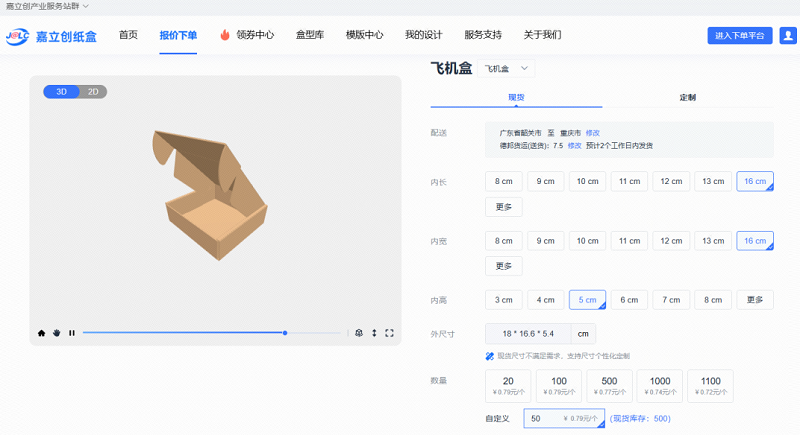Click the 进入下单平台 button
800x435 pixels.
[x=741, y=35]
